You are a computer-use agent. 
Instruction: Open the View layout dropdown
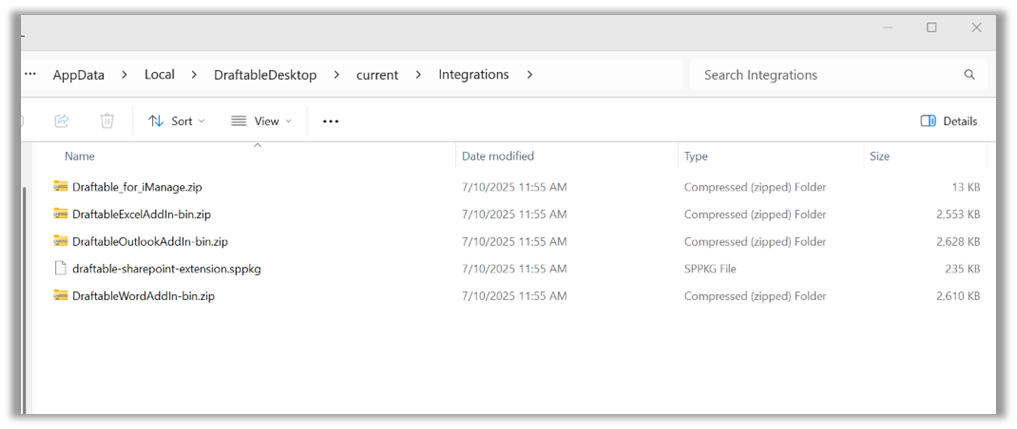point(261,121)
